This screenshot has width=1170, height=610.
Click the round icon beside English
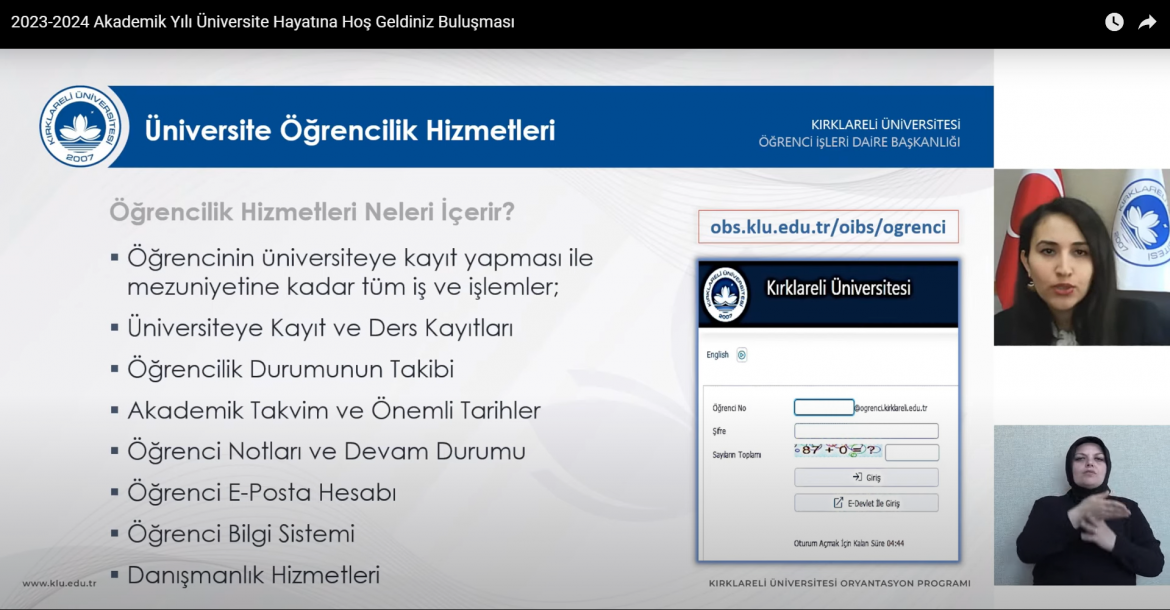(x=742, y=355)
